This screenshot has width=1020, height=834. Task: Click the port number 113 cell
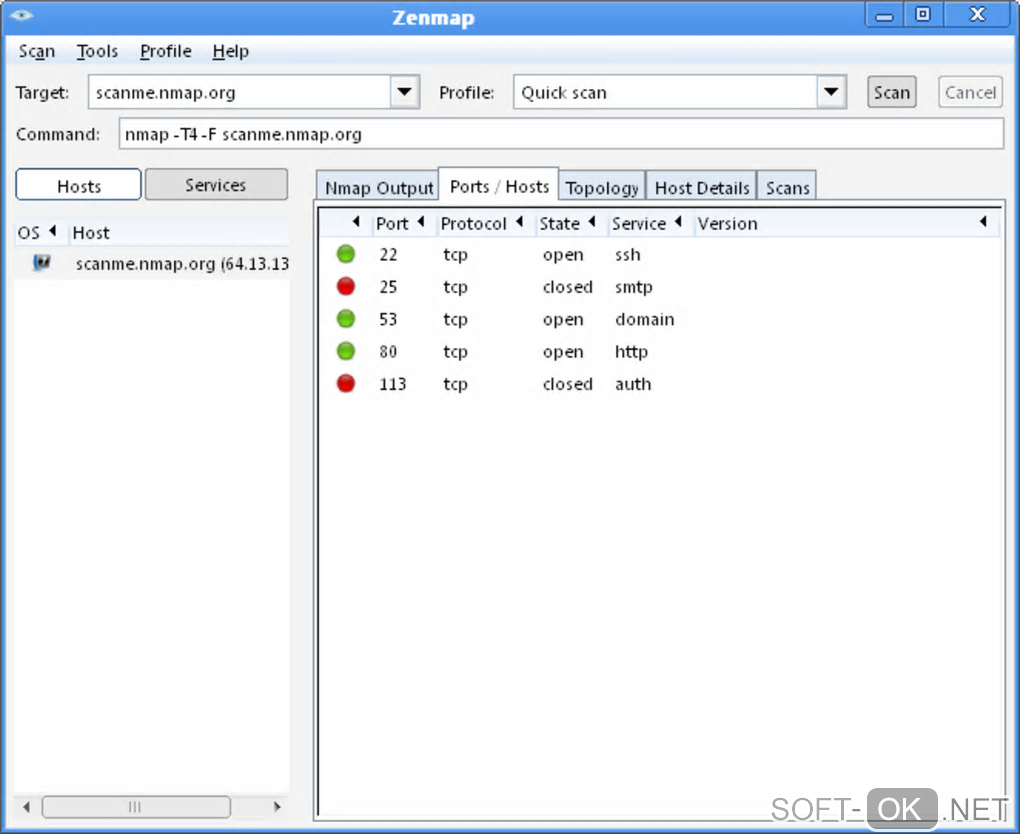(x=393, y=384)
